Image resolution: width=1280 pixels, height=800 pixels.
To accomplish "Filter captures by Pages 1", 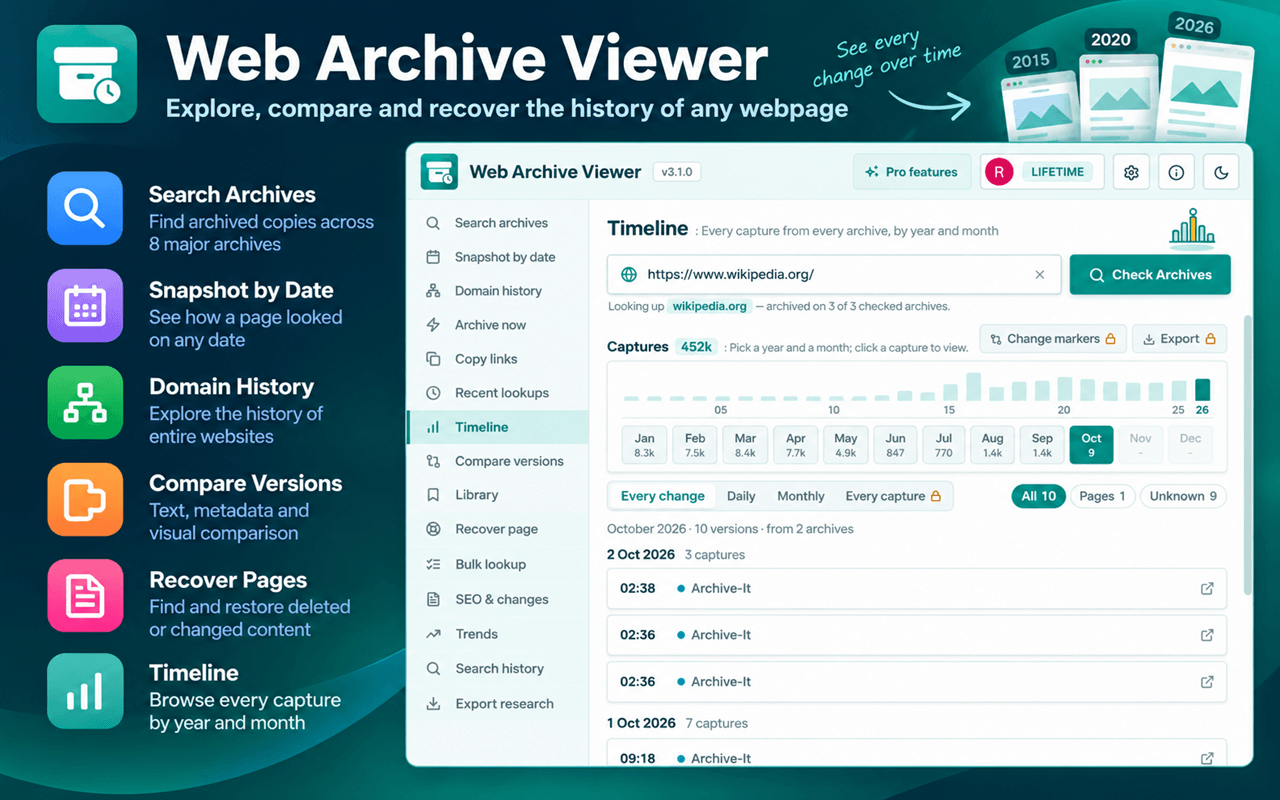I will click(x=1102, y=496).
